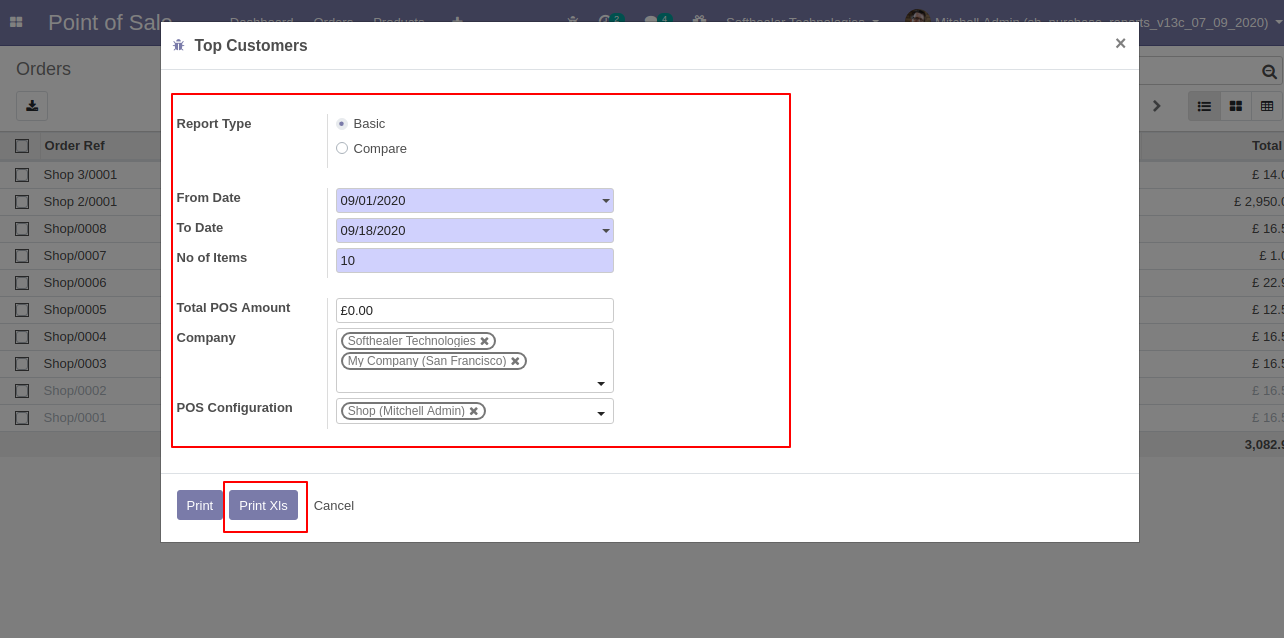Check the Shop/0006 row checkbox
Screen dimensions: 1284x638
click(x=22, y=283)
